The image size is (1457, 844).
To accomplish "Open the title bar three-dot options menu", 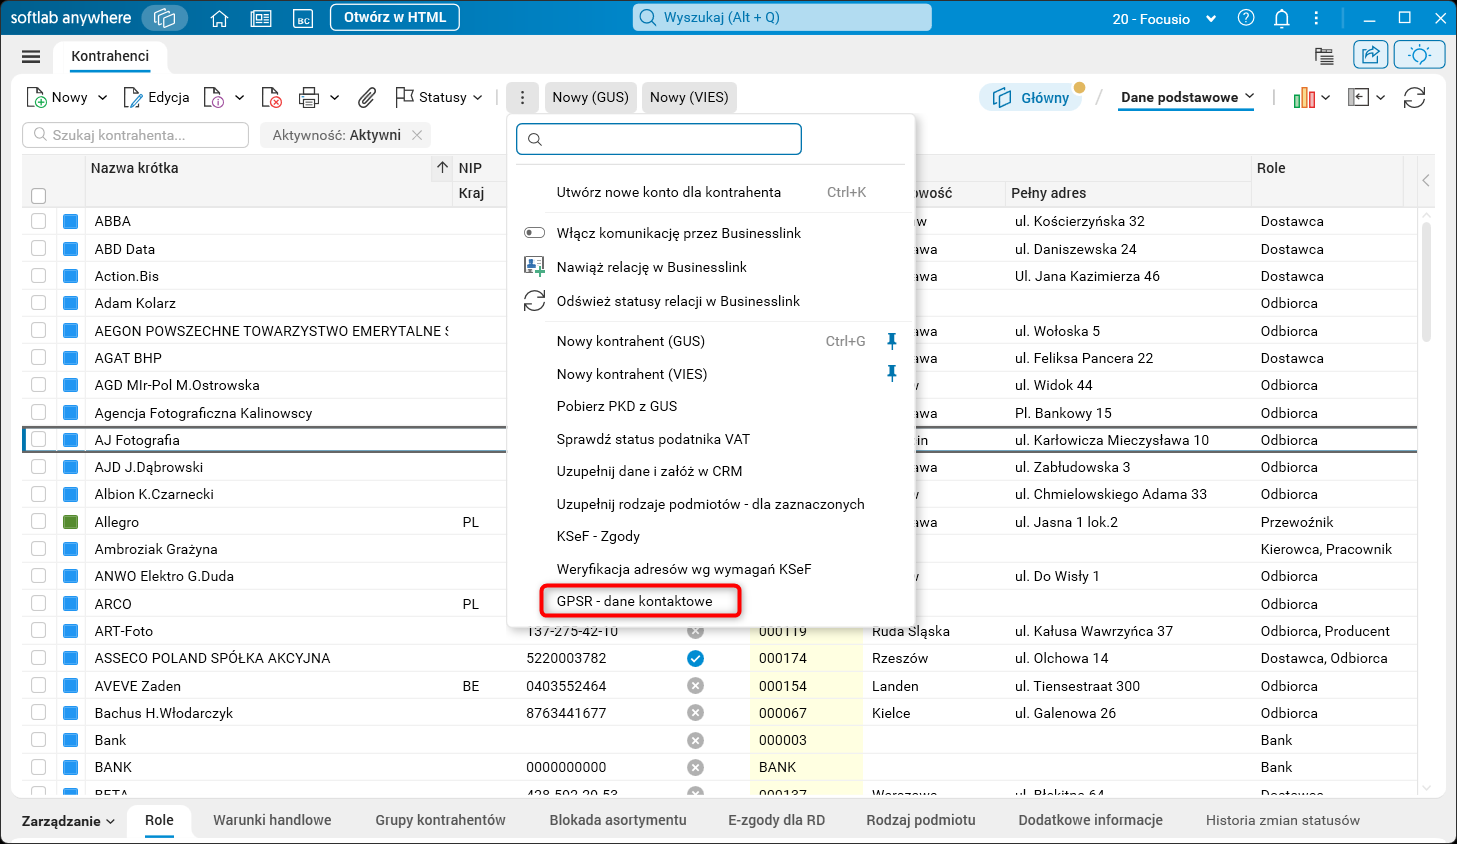I will [x=1316, y=18].
